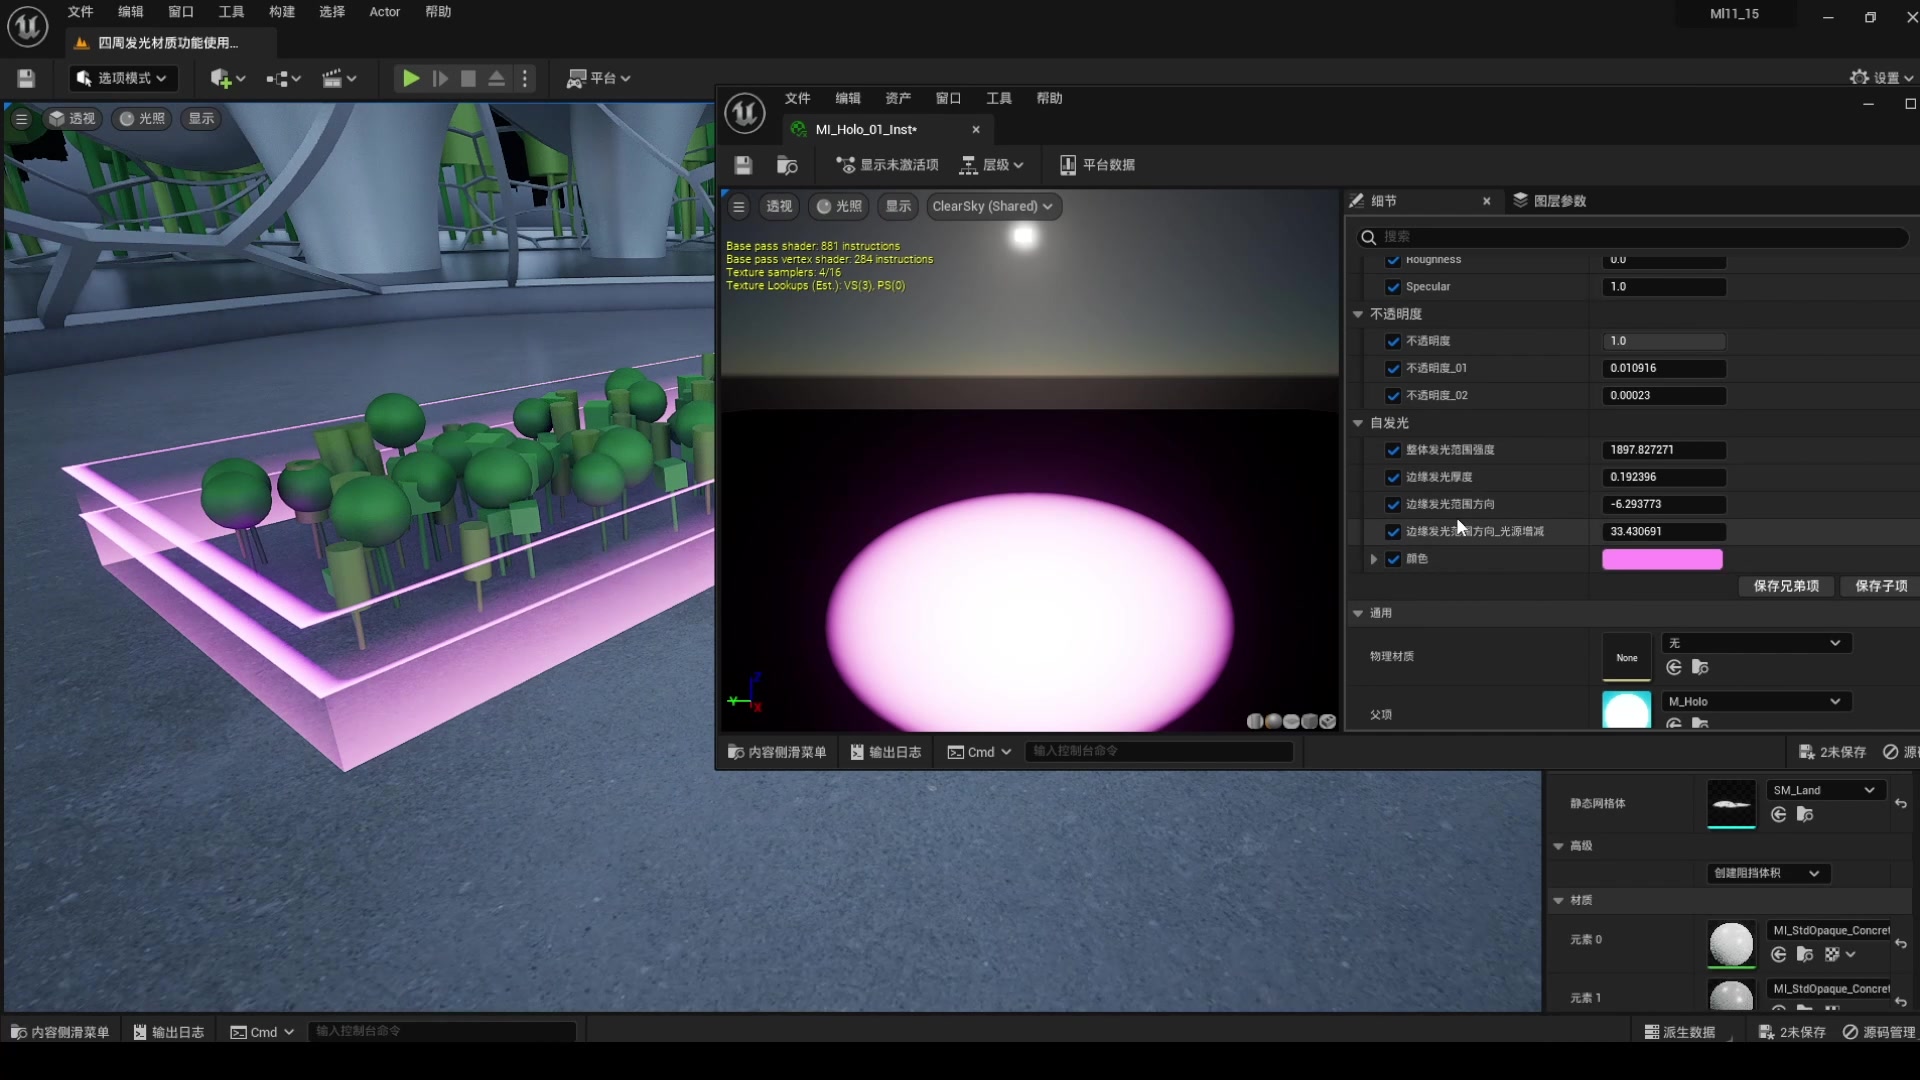Click the green Play button in main toolbar
Viewport: 1920px width, 1080px height.
point(410,78)
